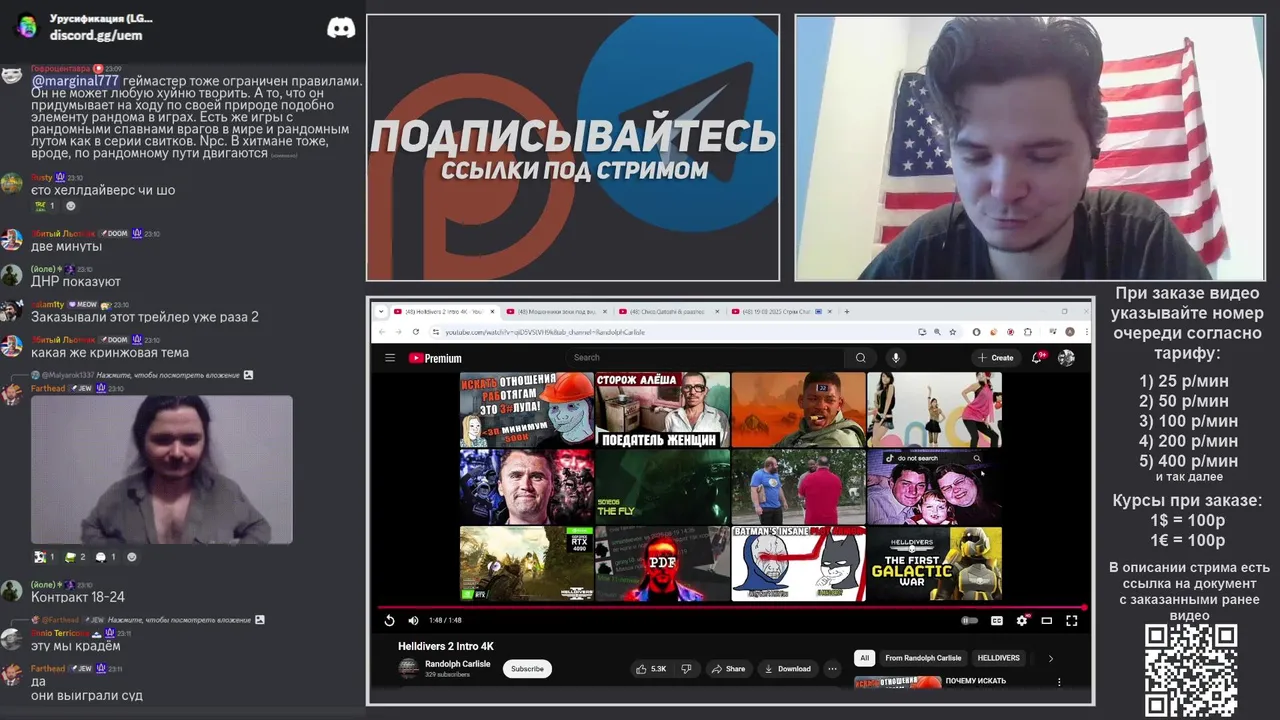Open the Batman's Insane thumbnail
Image resolution: width=1280 pixels, height=720 pixels.
coord(798,563)
